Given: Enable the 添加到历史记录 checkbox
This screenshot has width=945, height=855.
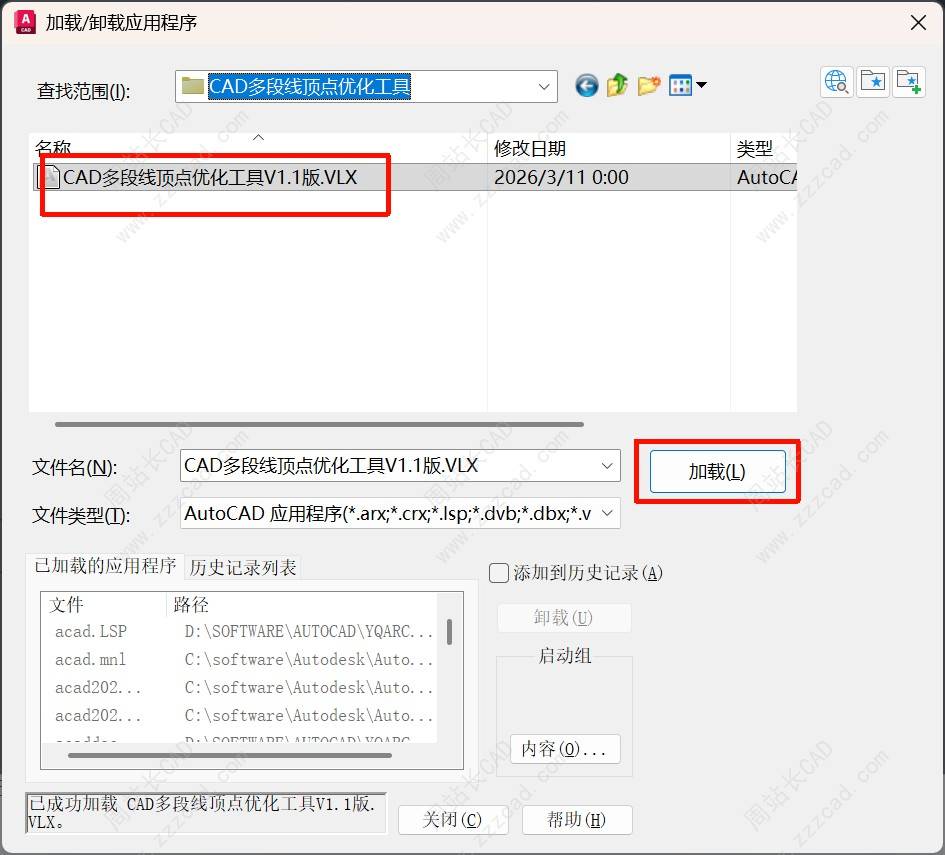Looking at the screenshot, I should [499, 573].
